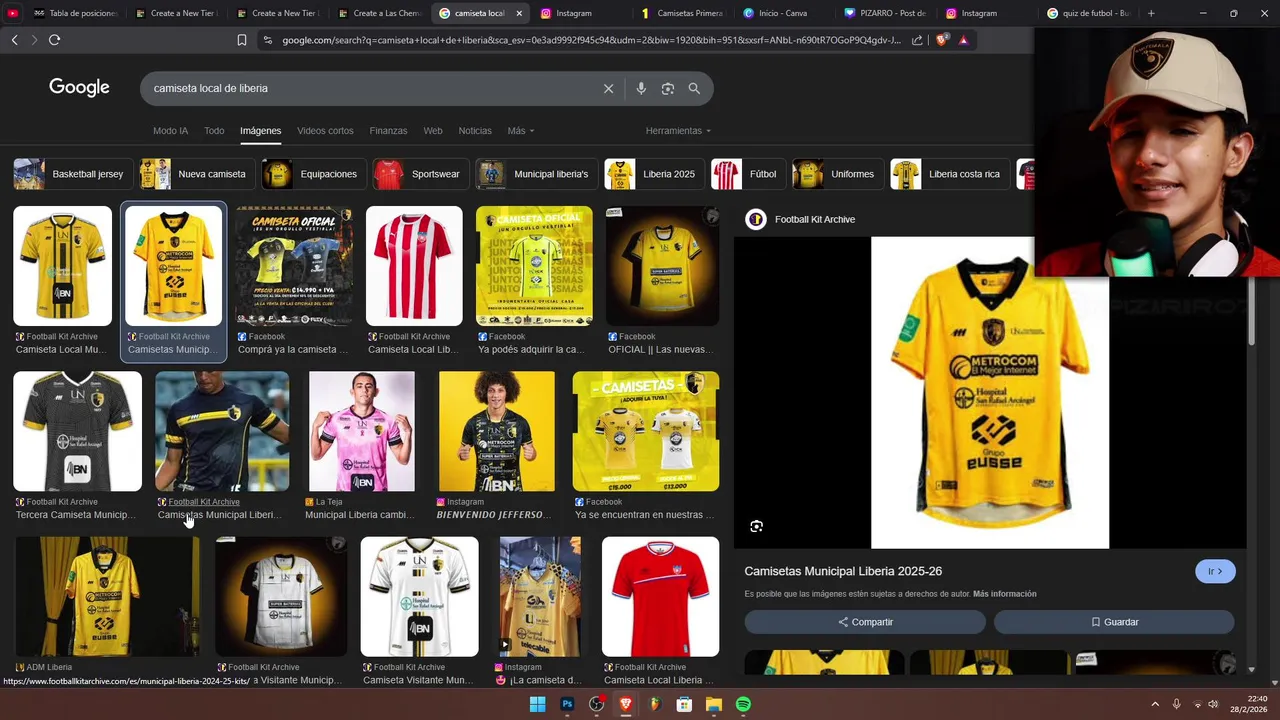Open new browser tab with plus icon
This screenshot has height=720, width=1280.
(1151, 13)
